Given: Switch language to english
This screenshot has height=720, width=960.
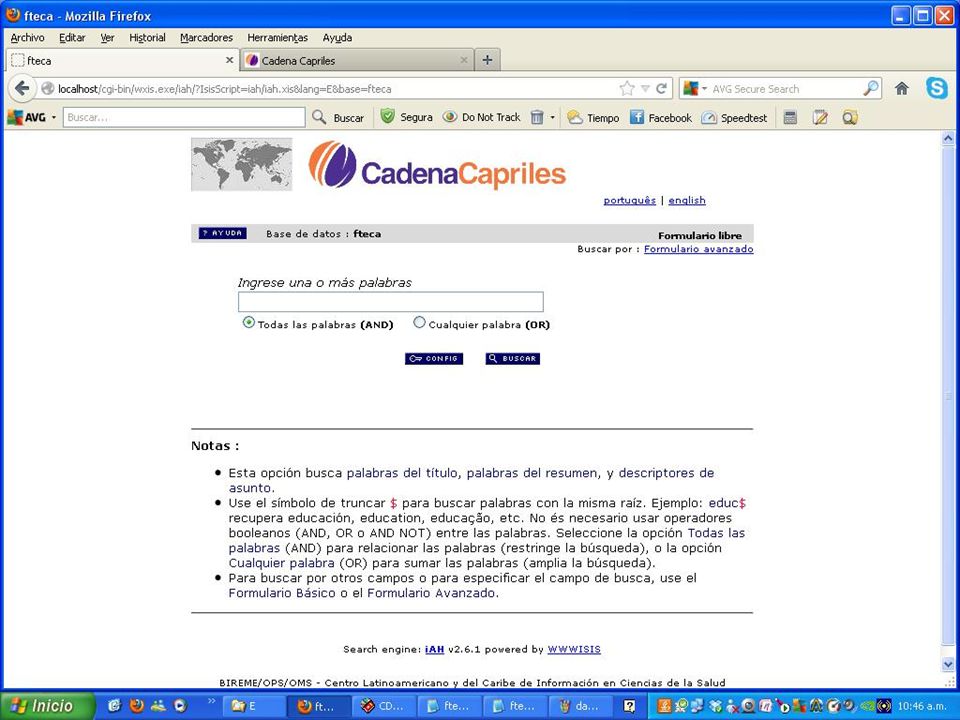Looking at the screenshot, I should coord(687,201).
